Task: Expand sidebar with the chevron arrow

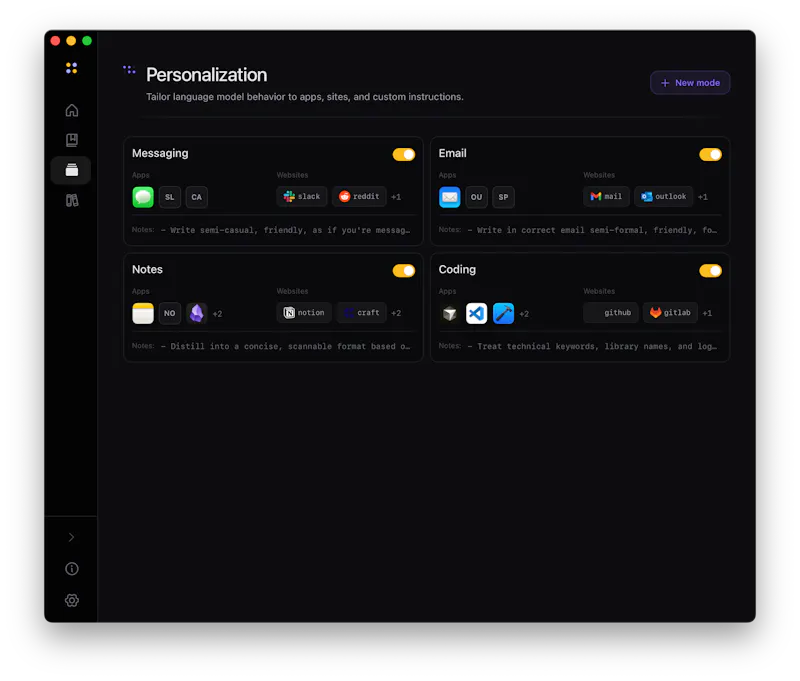Action: (x=71, y=537)
